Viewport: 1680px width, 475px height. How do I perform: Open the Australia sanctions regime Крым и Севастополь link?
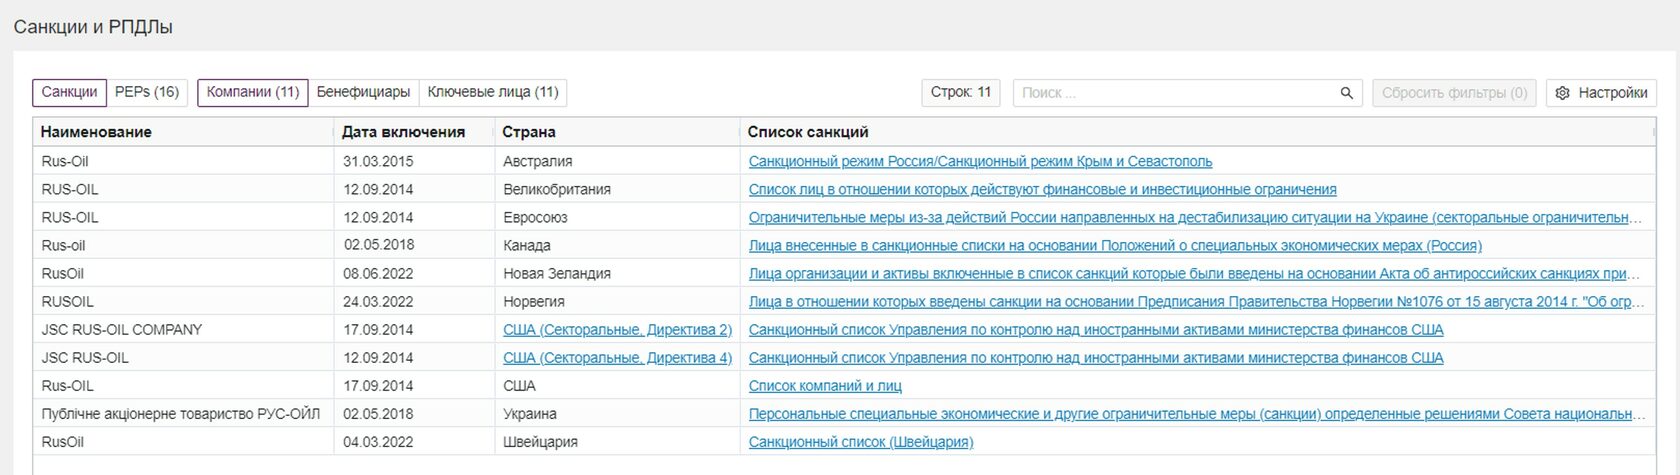980,162
